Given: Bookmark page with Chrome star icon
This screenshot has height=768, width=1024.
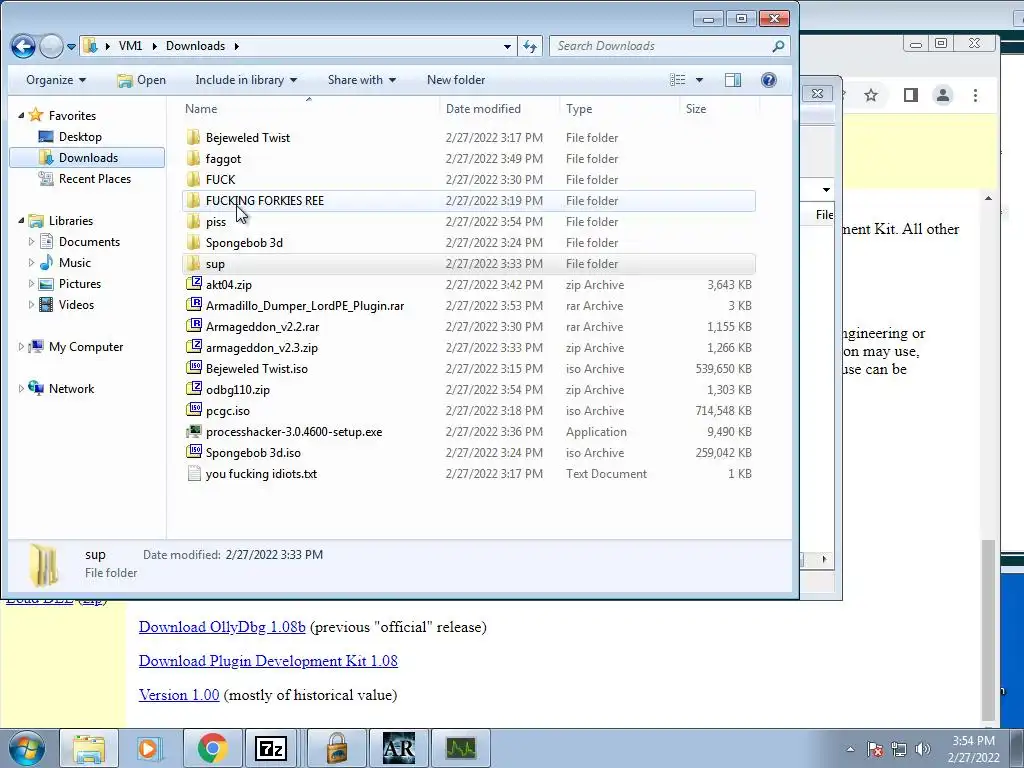Looking at the screenshot, I should point(871,95).
